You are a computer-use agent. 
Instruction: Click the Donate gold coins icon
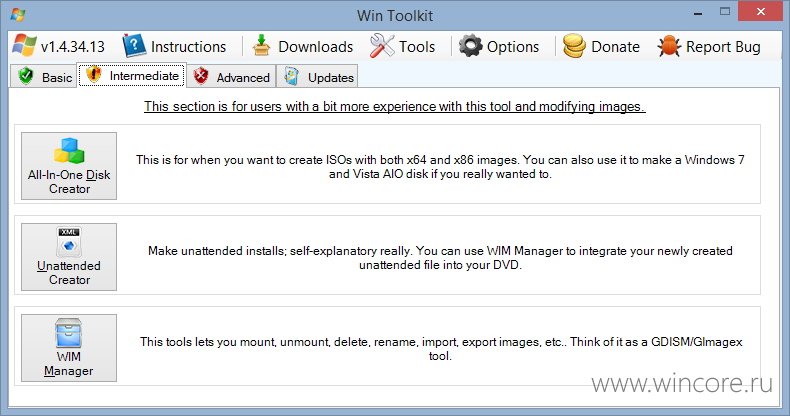click(574, 46)
